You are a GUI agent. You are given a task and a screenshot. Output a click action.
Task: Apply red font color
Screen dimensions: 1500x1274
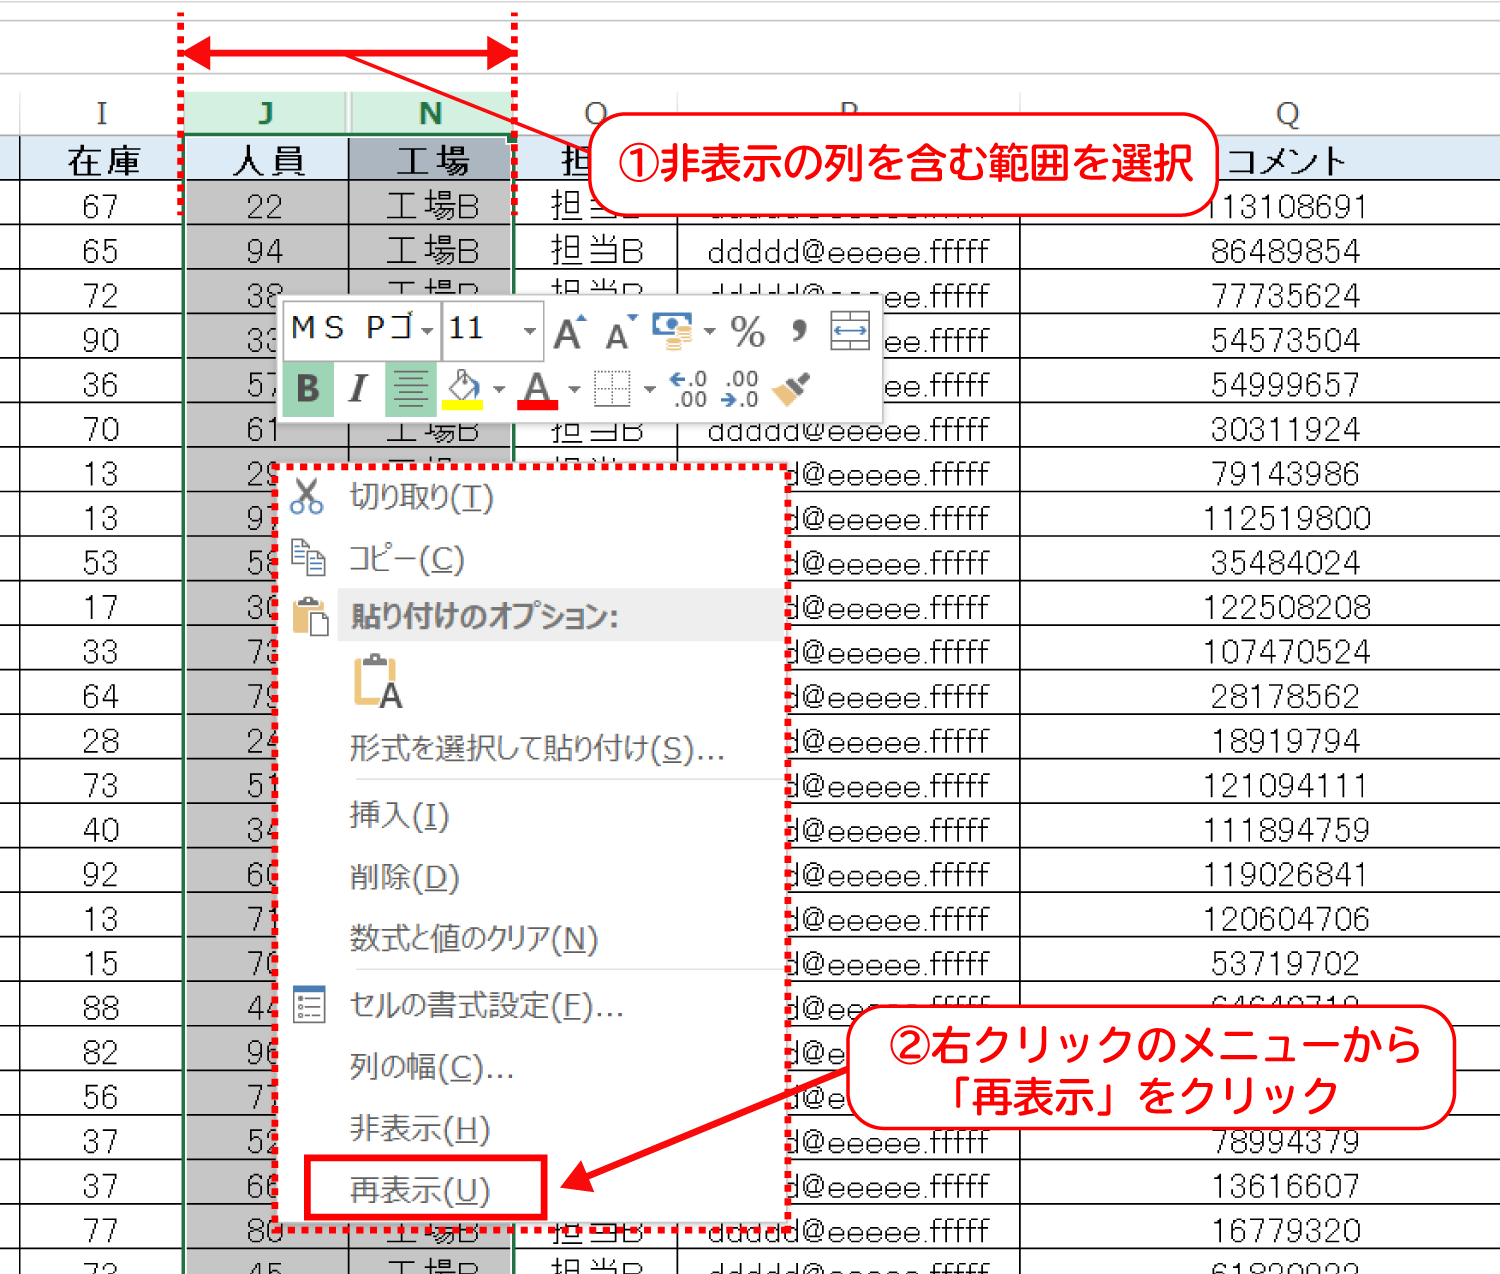(538, 388)
